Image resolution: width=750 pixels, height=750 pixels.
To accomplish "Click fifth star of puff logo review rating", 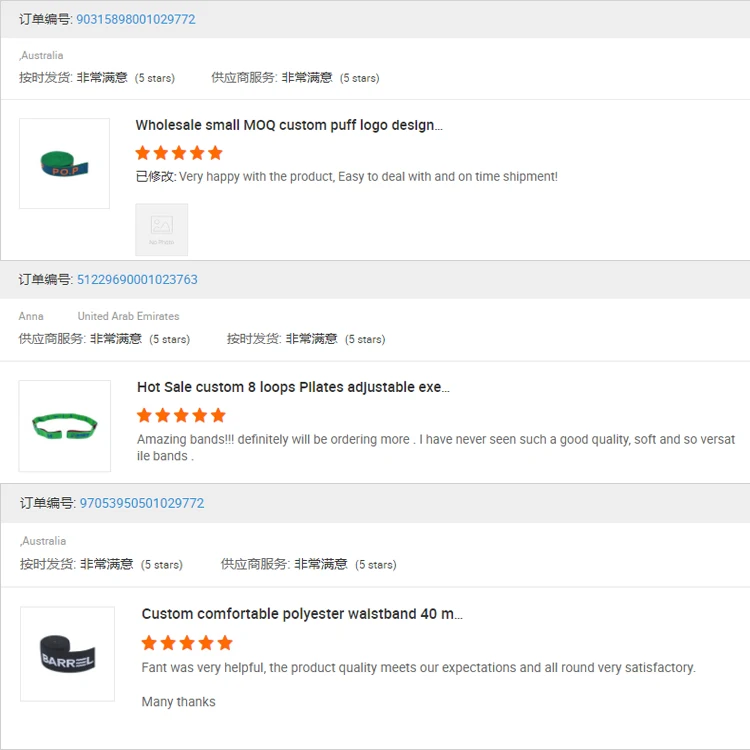I will point(215,153).
